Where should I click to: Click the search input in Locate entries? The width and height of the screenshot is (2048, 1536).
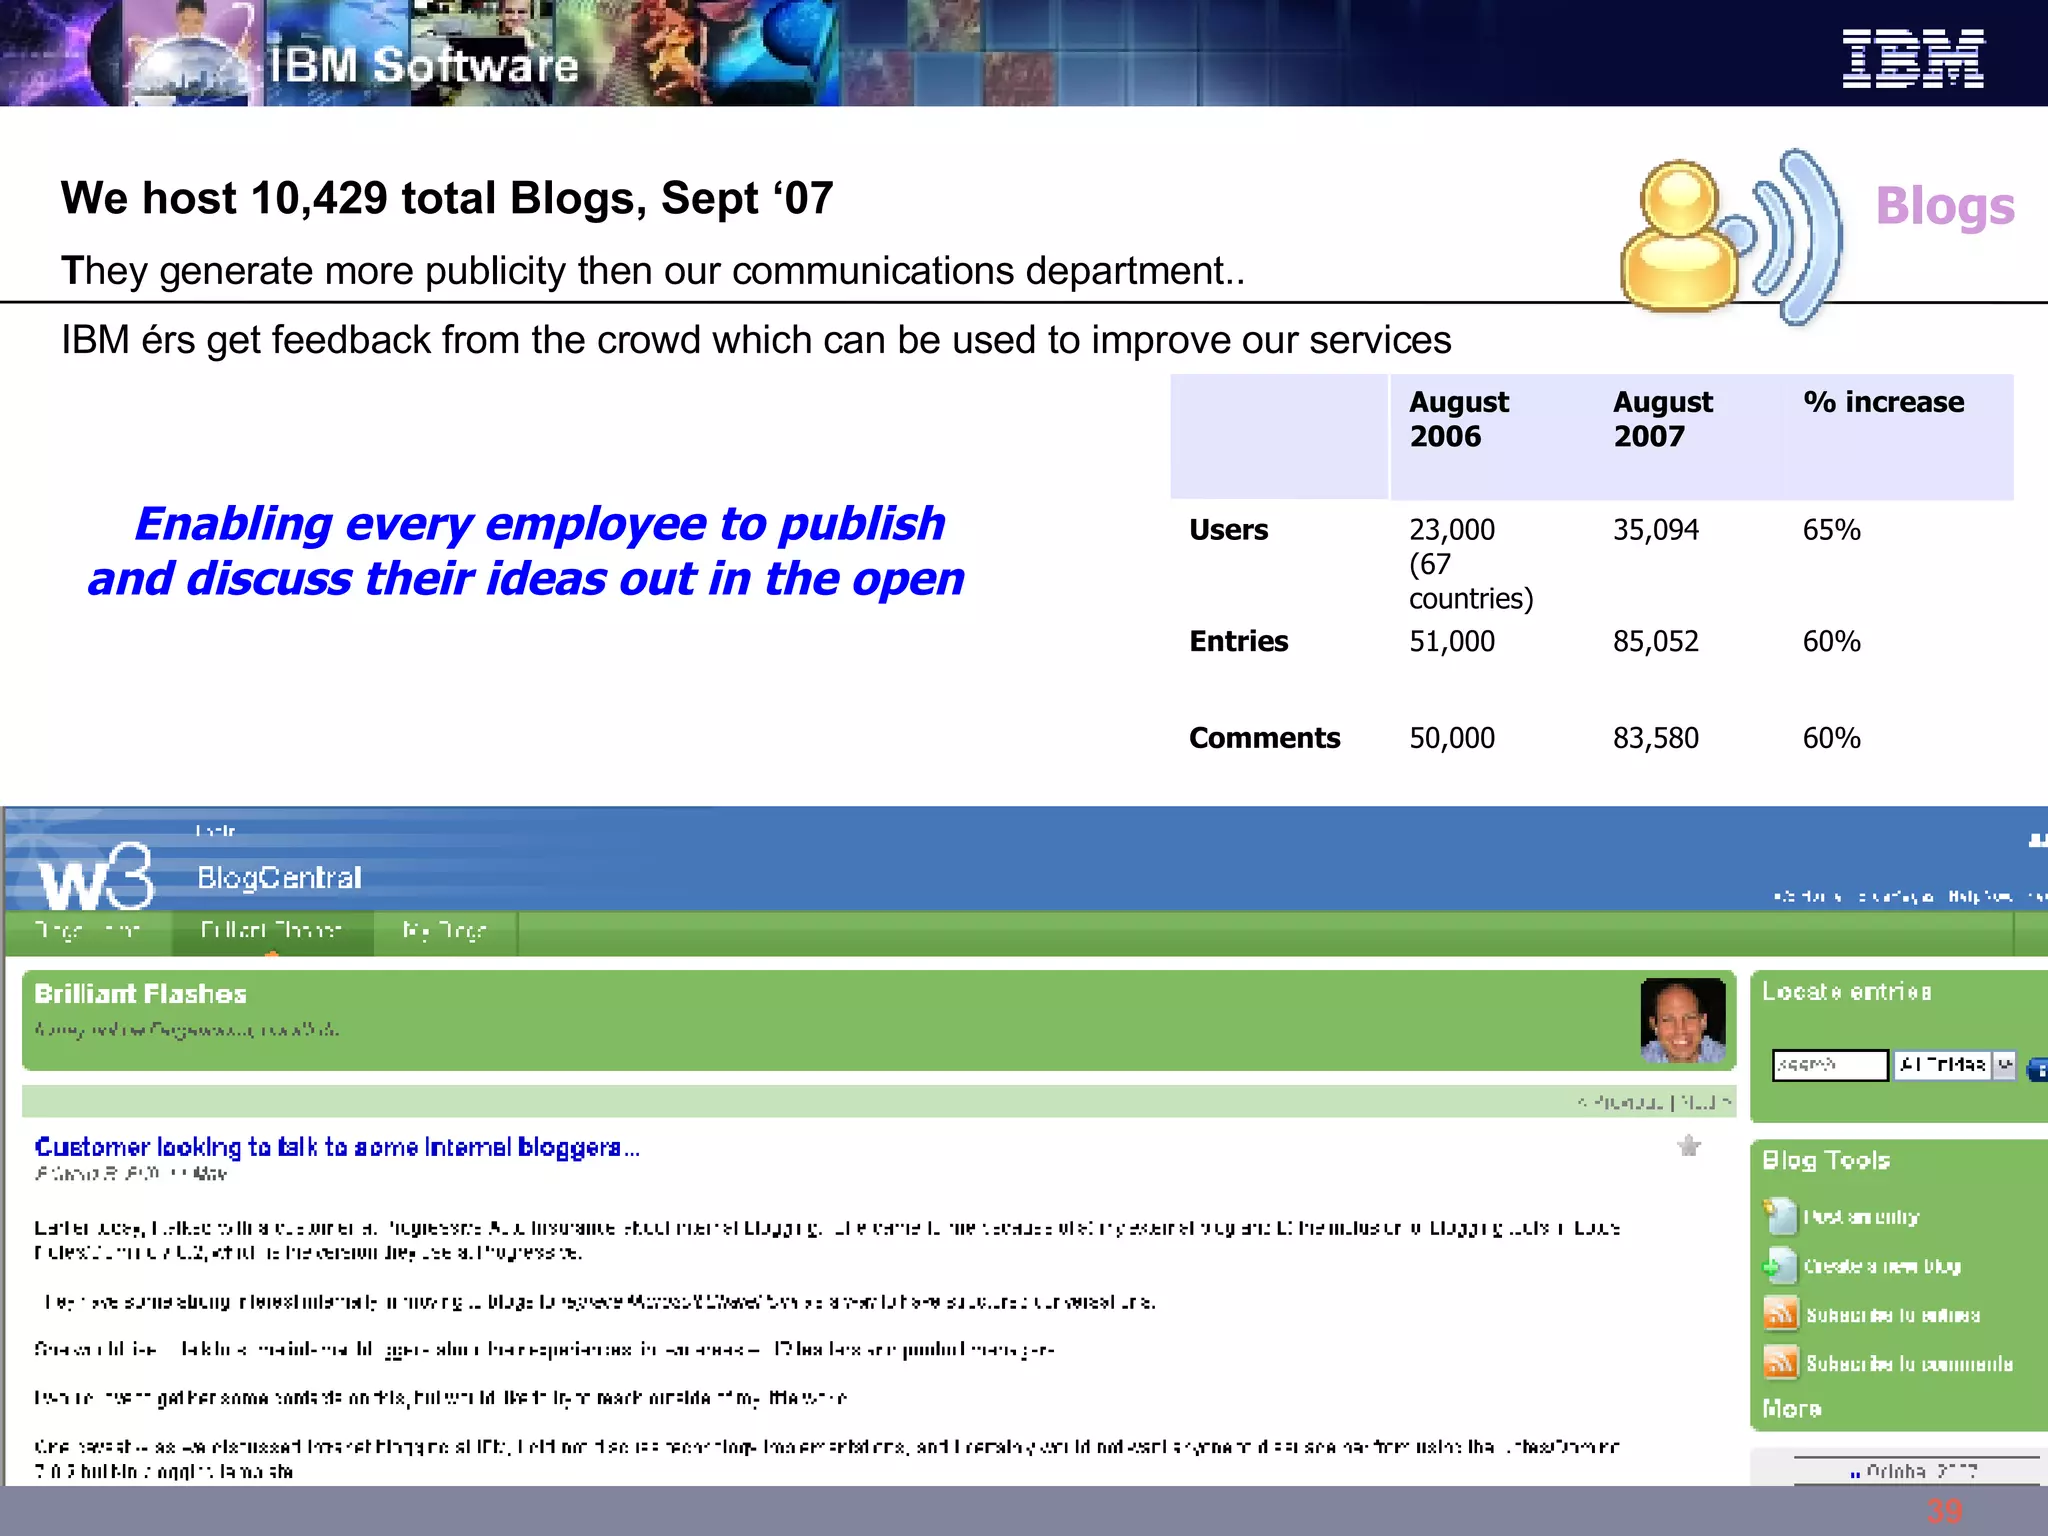point(1829,1065)
